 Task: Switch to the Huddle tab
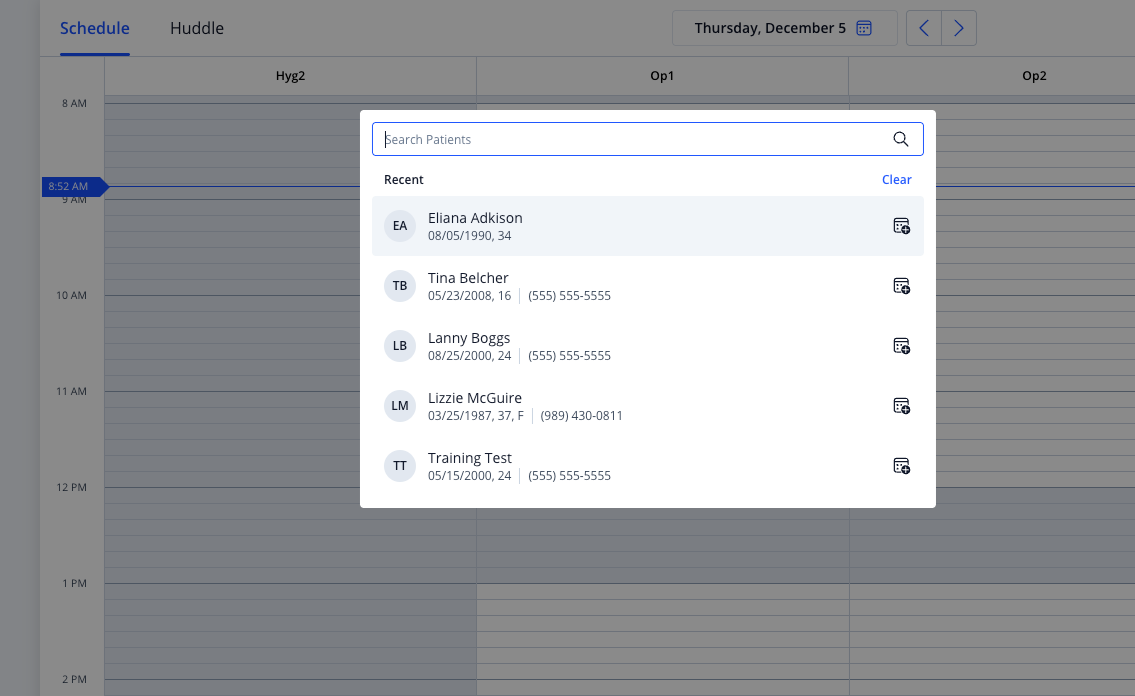tap(197, 28)
